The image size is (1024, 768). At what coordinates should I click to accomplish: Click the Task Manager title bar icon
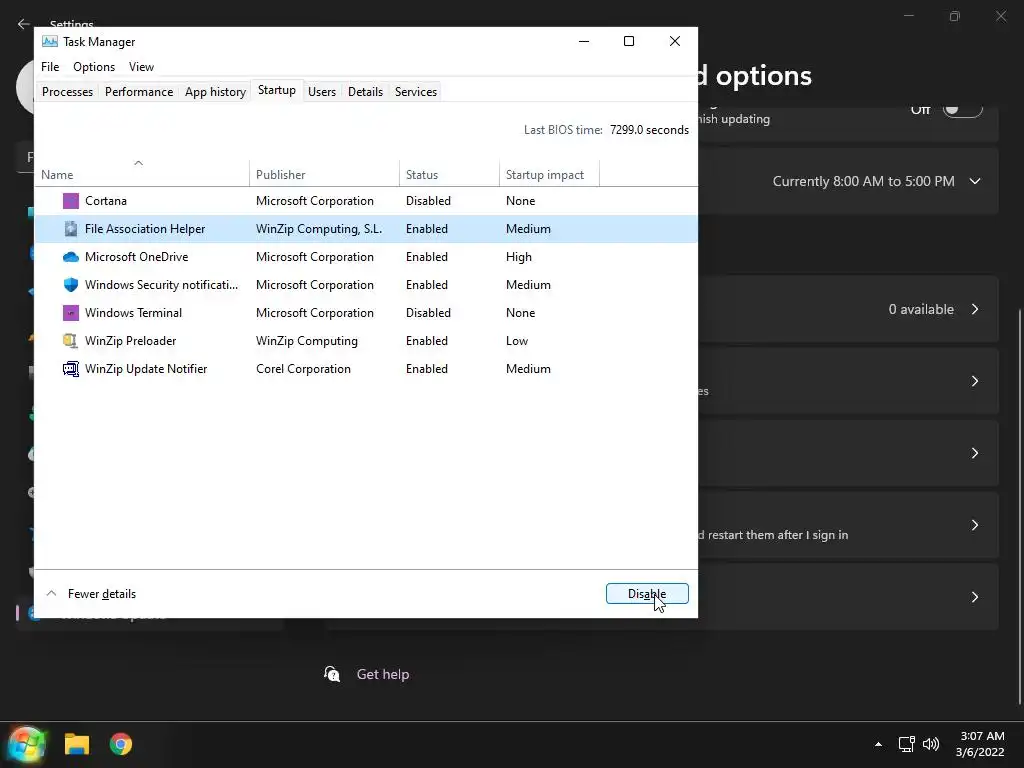pos(50,41)
